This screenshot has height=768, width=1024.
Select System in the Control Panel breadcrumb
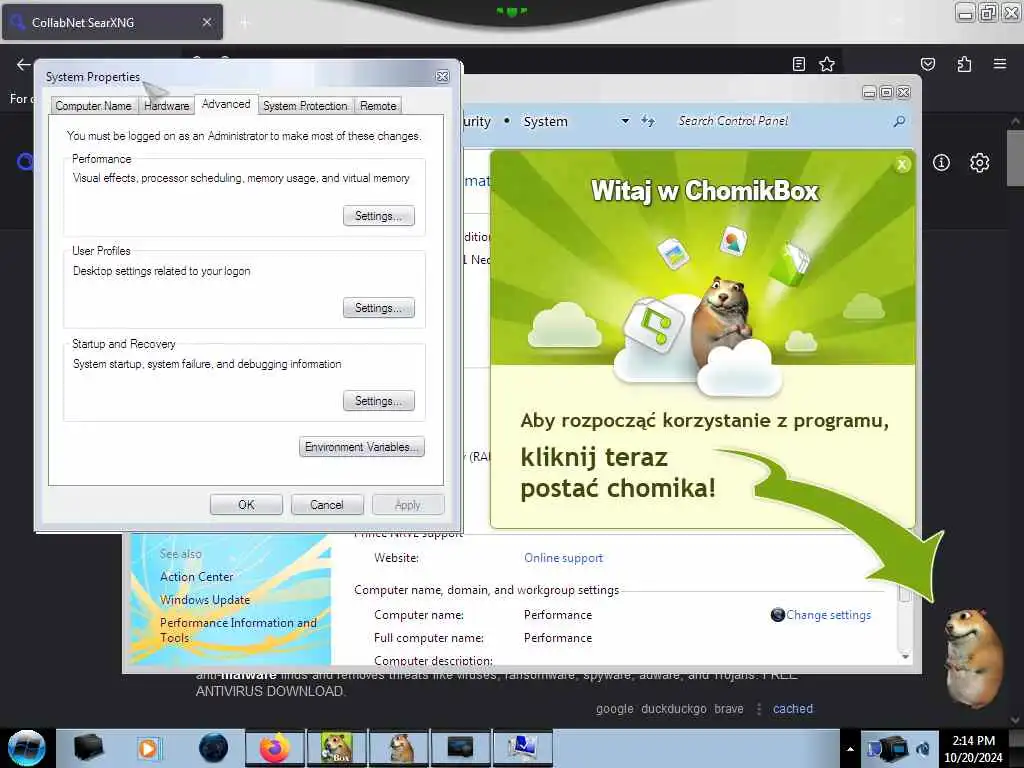click(x=545, y=121)
